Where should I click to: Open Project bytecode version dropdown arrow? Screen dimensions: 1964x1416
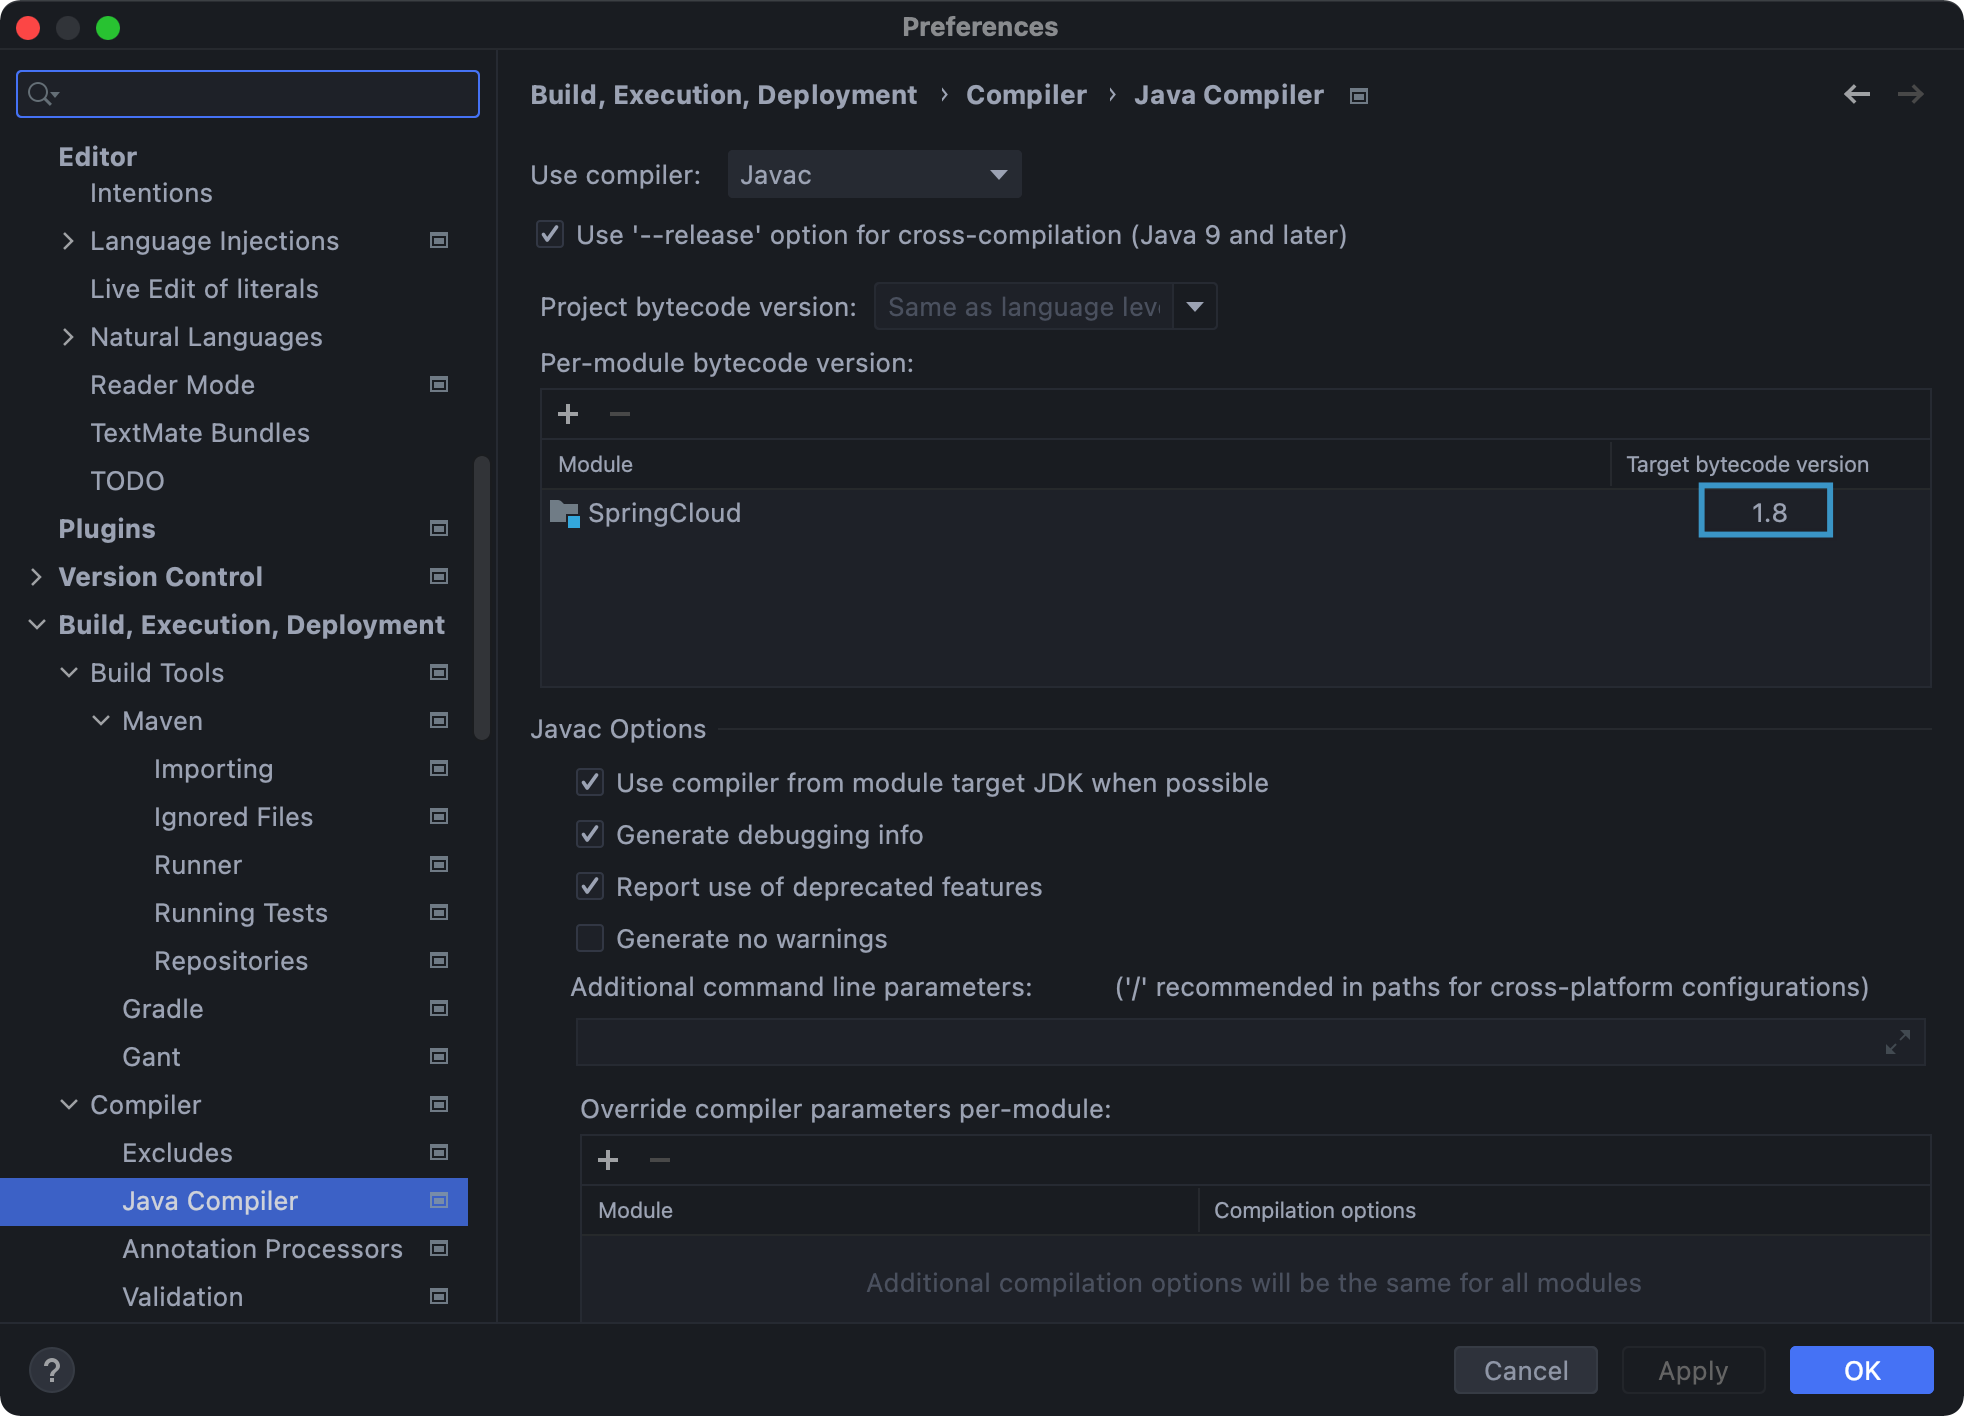(1195, 307)
